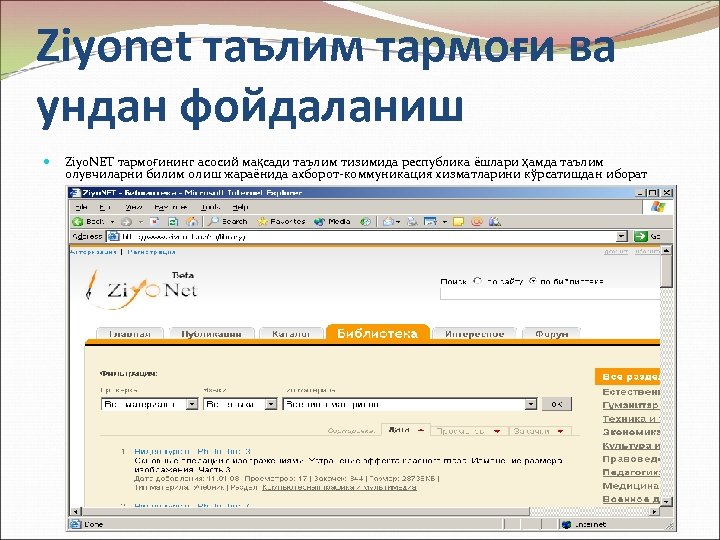Image resolution: width=720 pixels, height=540 pixels.
Task: Click the Регистрация link
Action: [x=152, y=252]
